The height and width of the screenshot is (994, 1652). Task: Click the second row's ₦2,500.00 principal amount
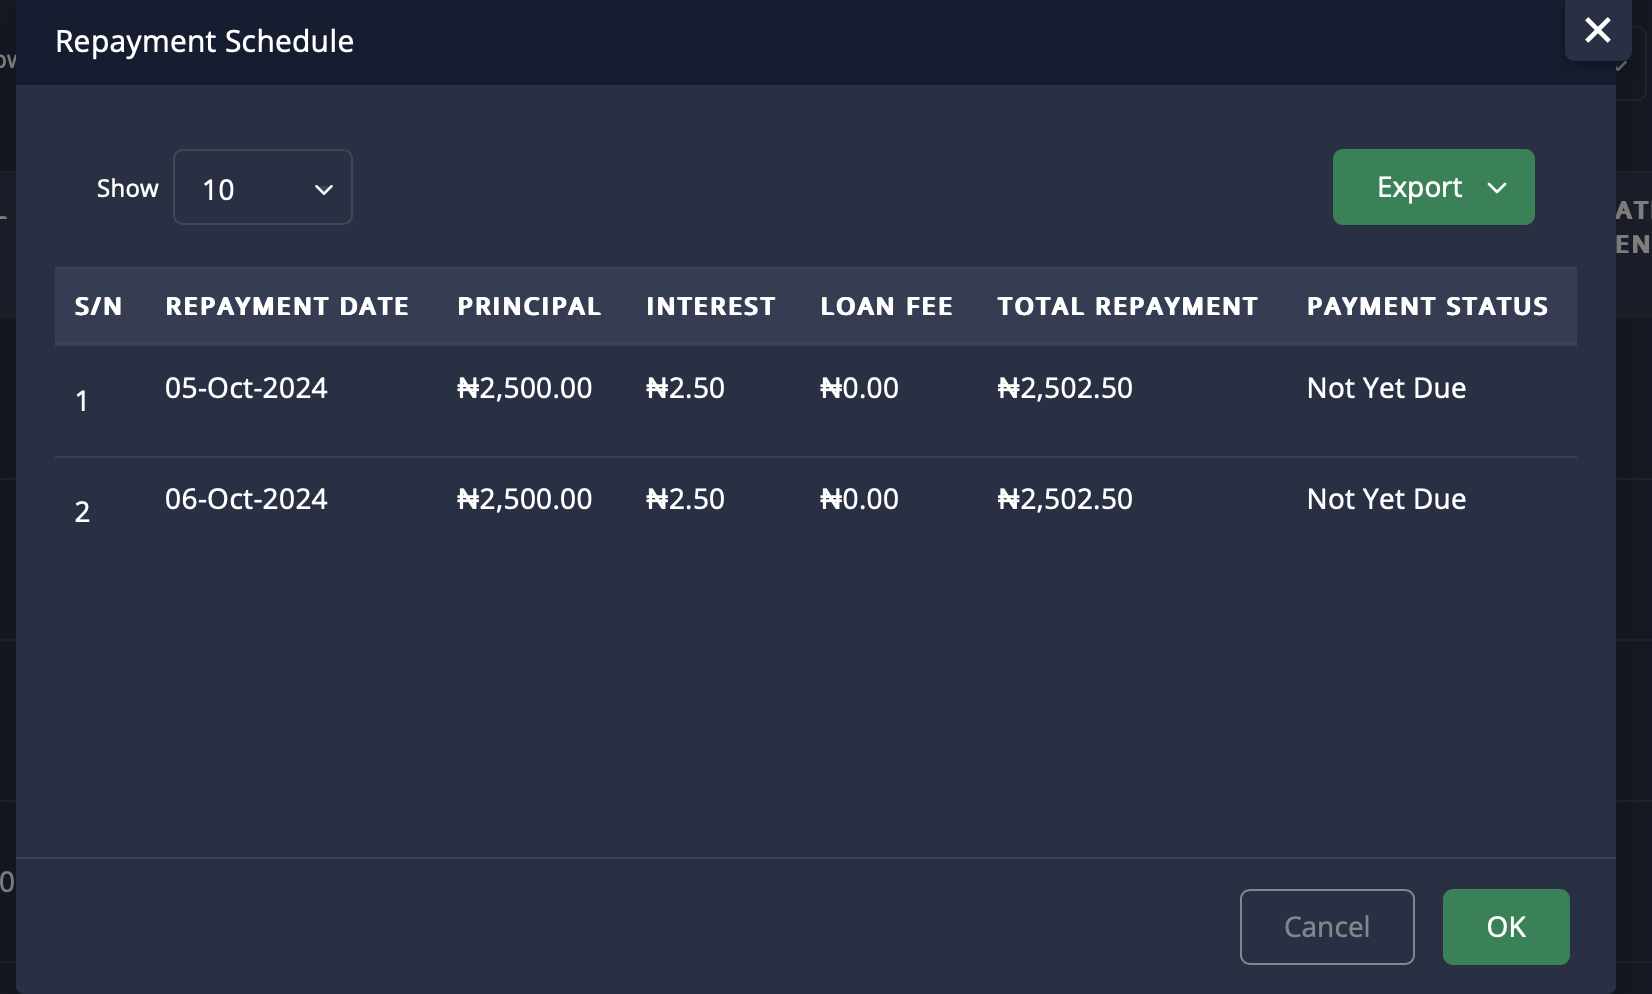click(x=524, y=499)
